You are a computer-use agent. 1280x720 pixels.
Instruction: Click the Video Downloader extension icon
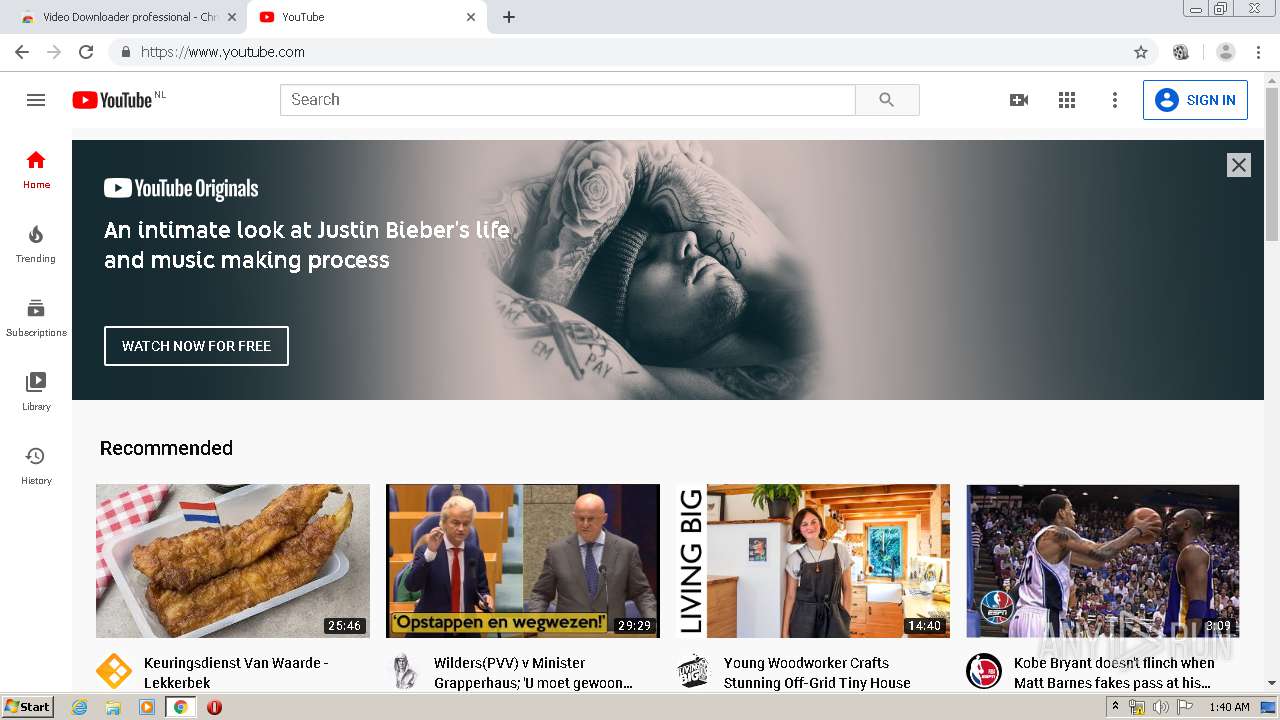click(x=1181, y=52)
